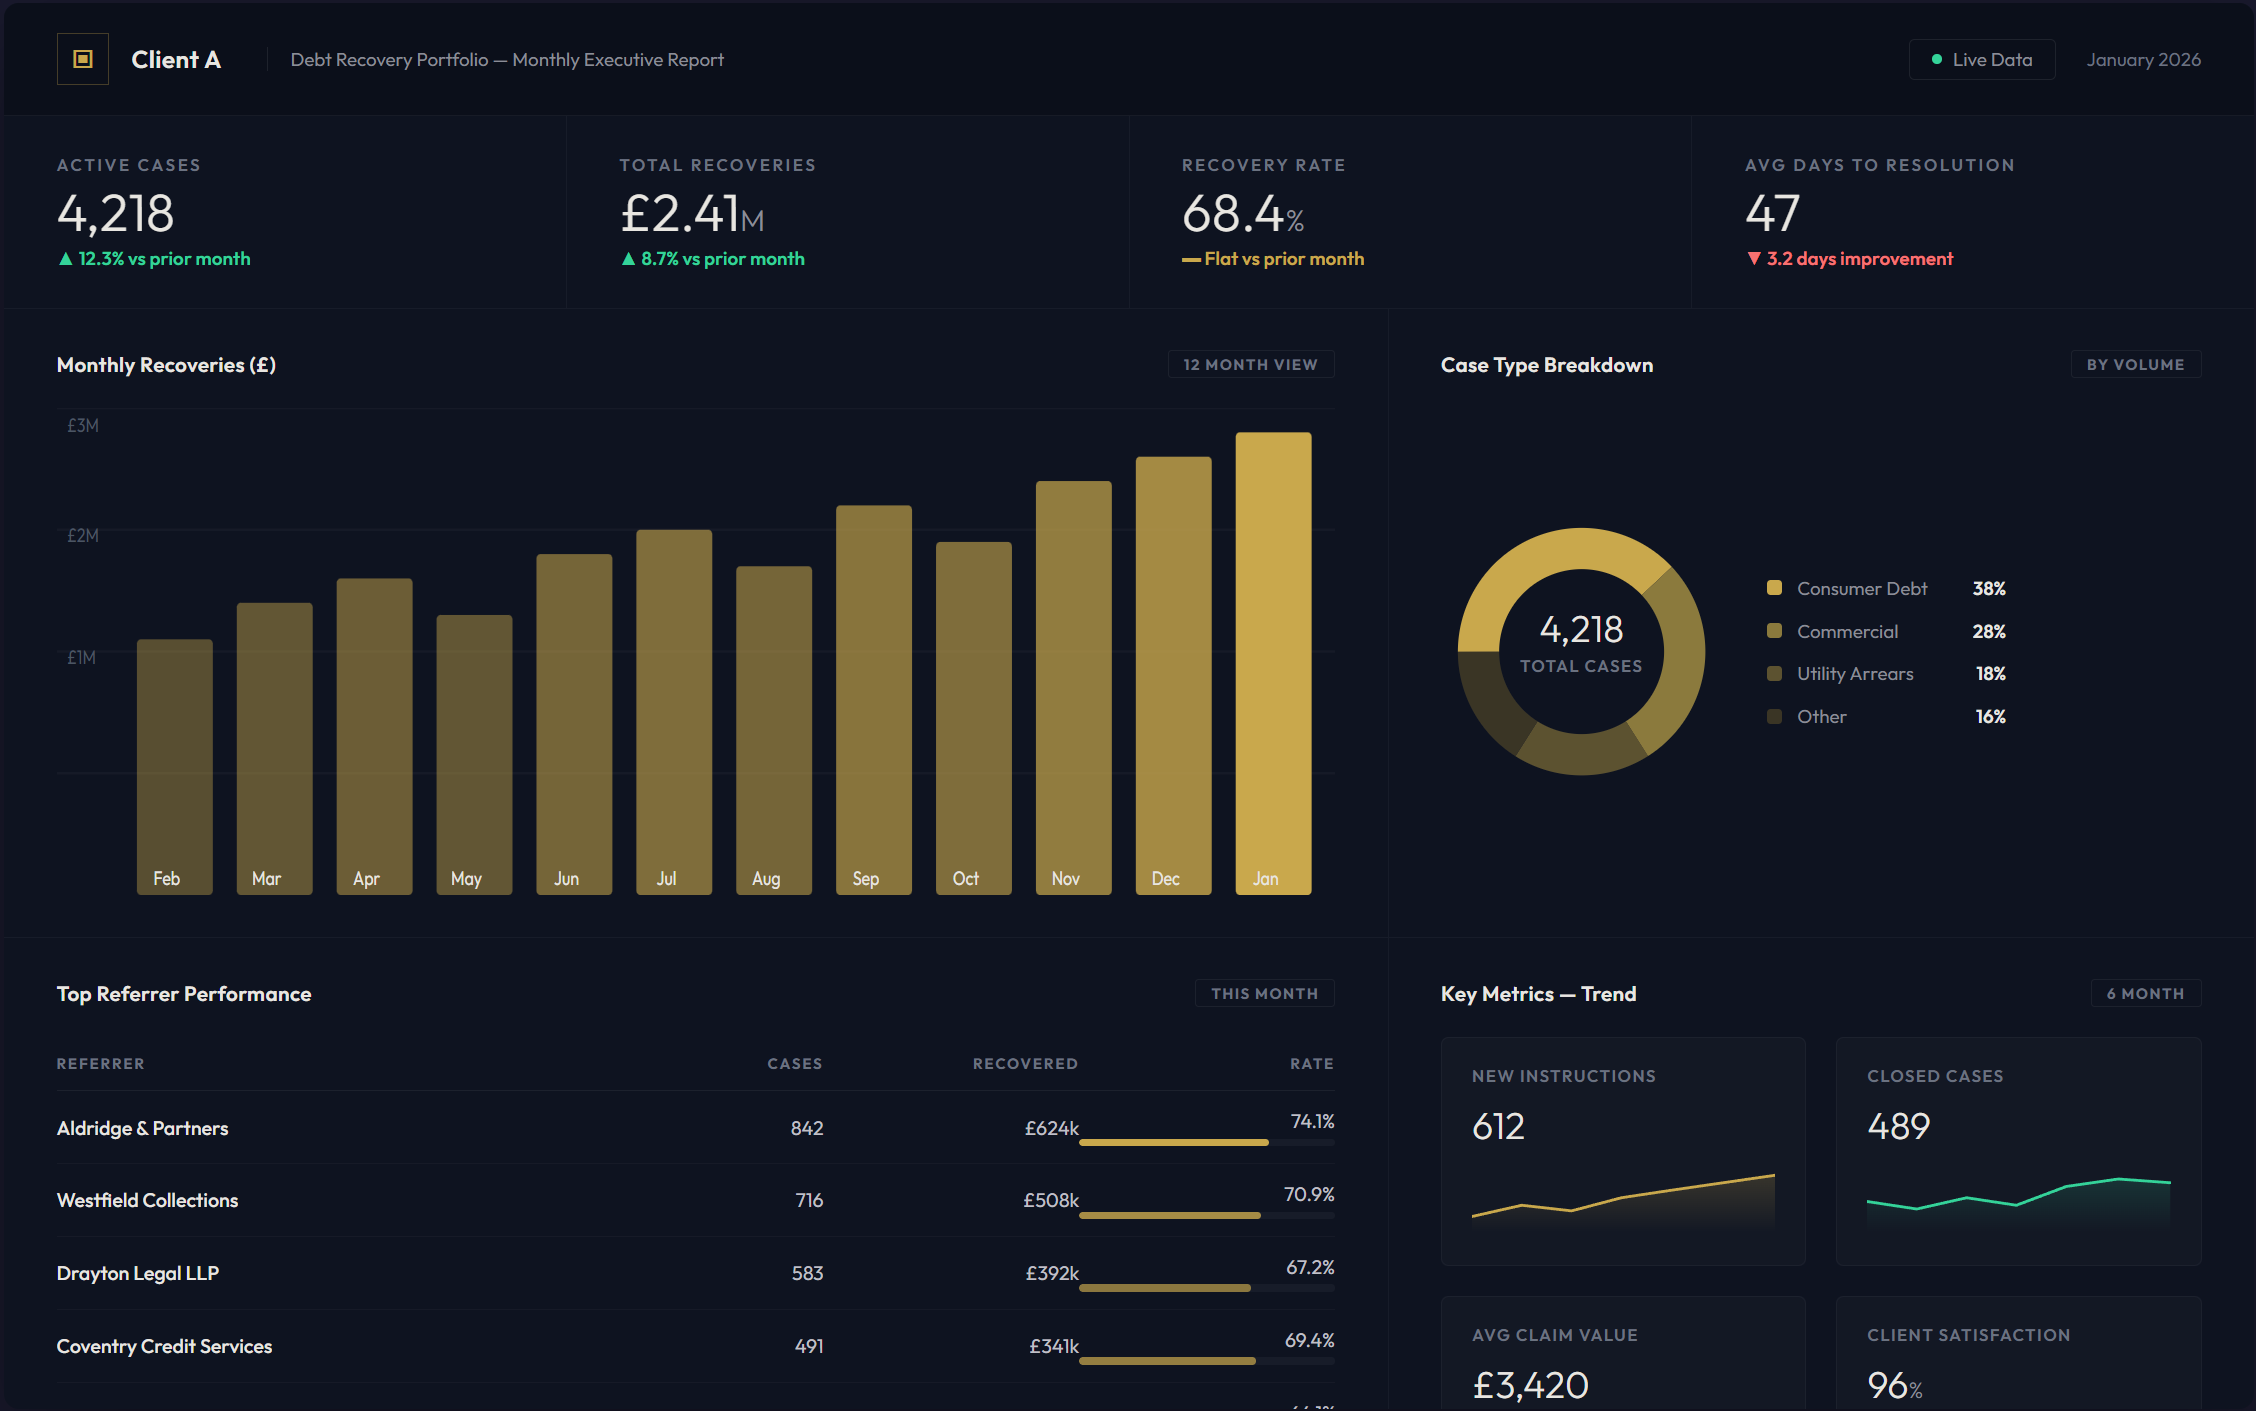This screenshot has width=2256, height=1411.
Task: Click the green arrow under Total Recoveries
Action: (x=628, y=259)
